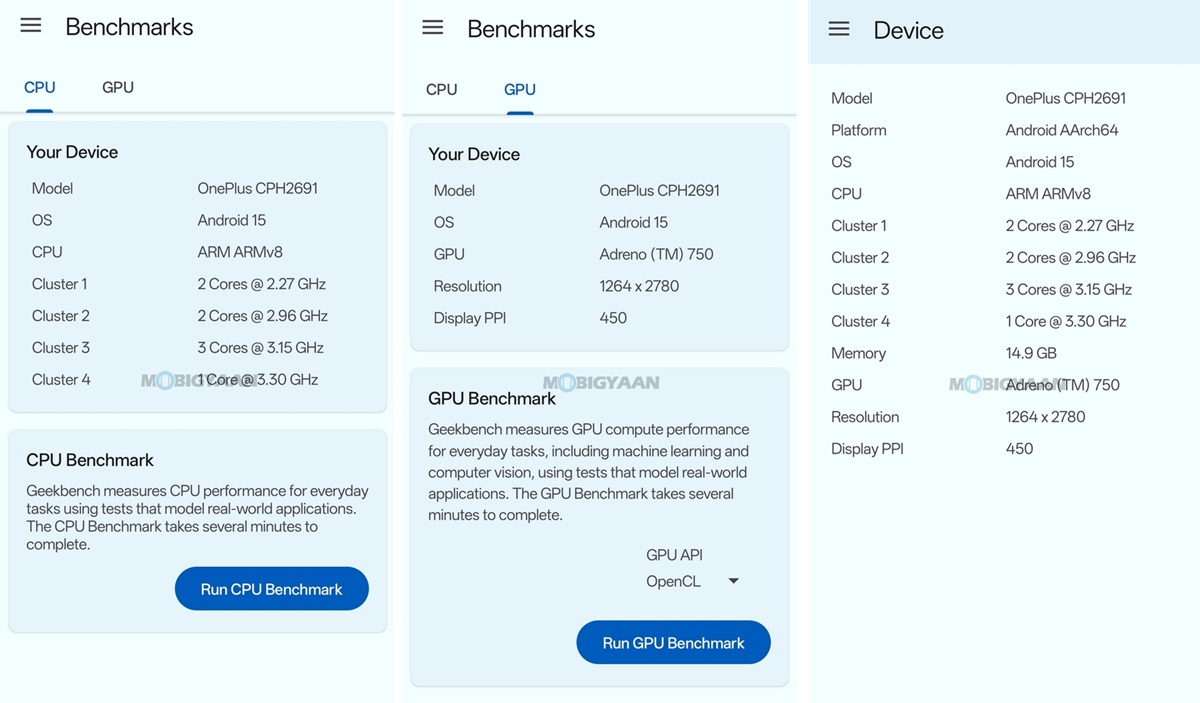Click '2 Cores @ 2.96 GHz' in CPU tab card

tap(263, 316)
